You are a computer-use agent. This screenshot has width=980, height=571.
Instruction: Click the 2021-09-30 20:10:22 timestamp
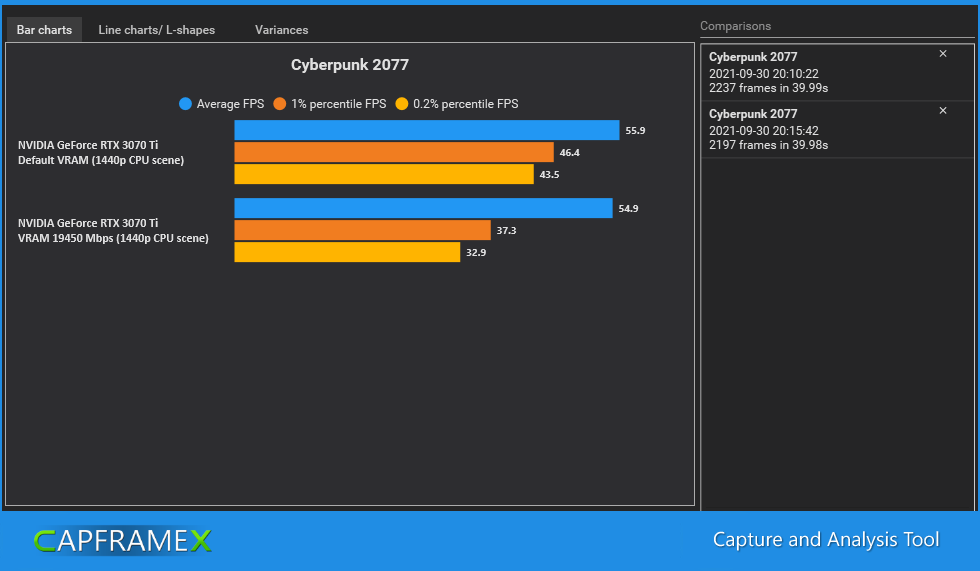click(x=764, y=74)
